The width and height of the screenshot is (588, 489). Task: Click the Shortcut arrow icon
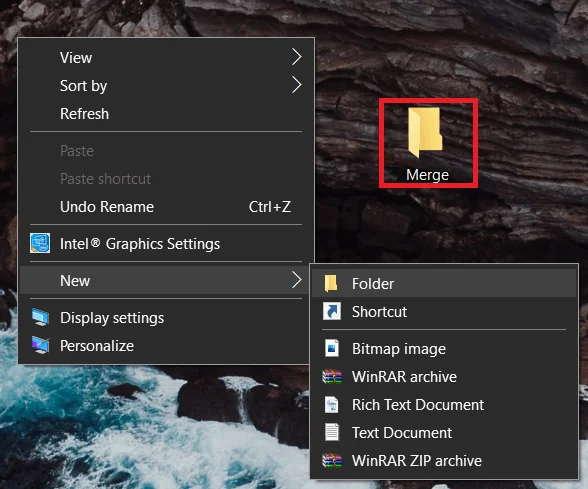332,311
